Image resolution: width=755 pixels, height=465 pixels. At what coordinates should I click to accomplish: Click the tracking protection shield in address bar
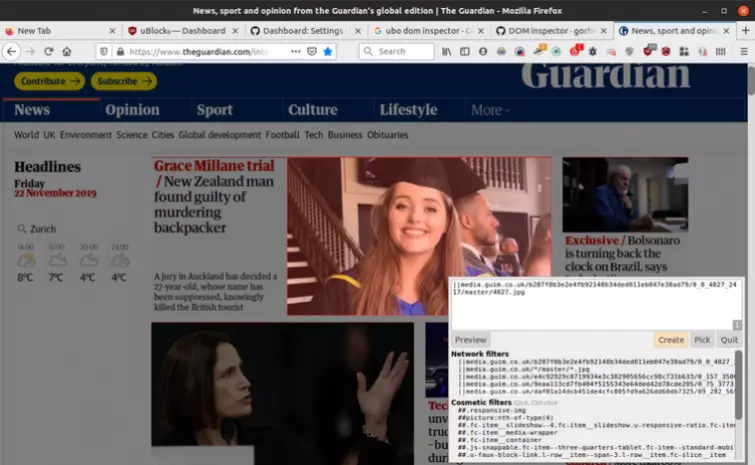pos(104,52)
